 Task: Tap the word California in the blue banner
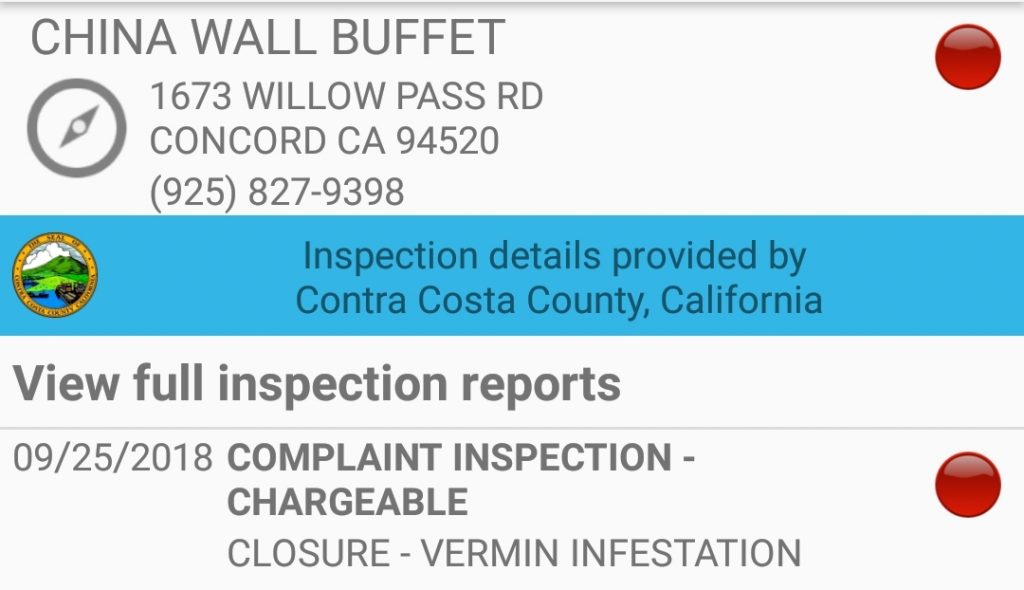(741, 301)
